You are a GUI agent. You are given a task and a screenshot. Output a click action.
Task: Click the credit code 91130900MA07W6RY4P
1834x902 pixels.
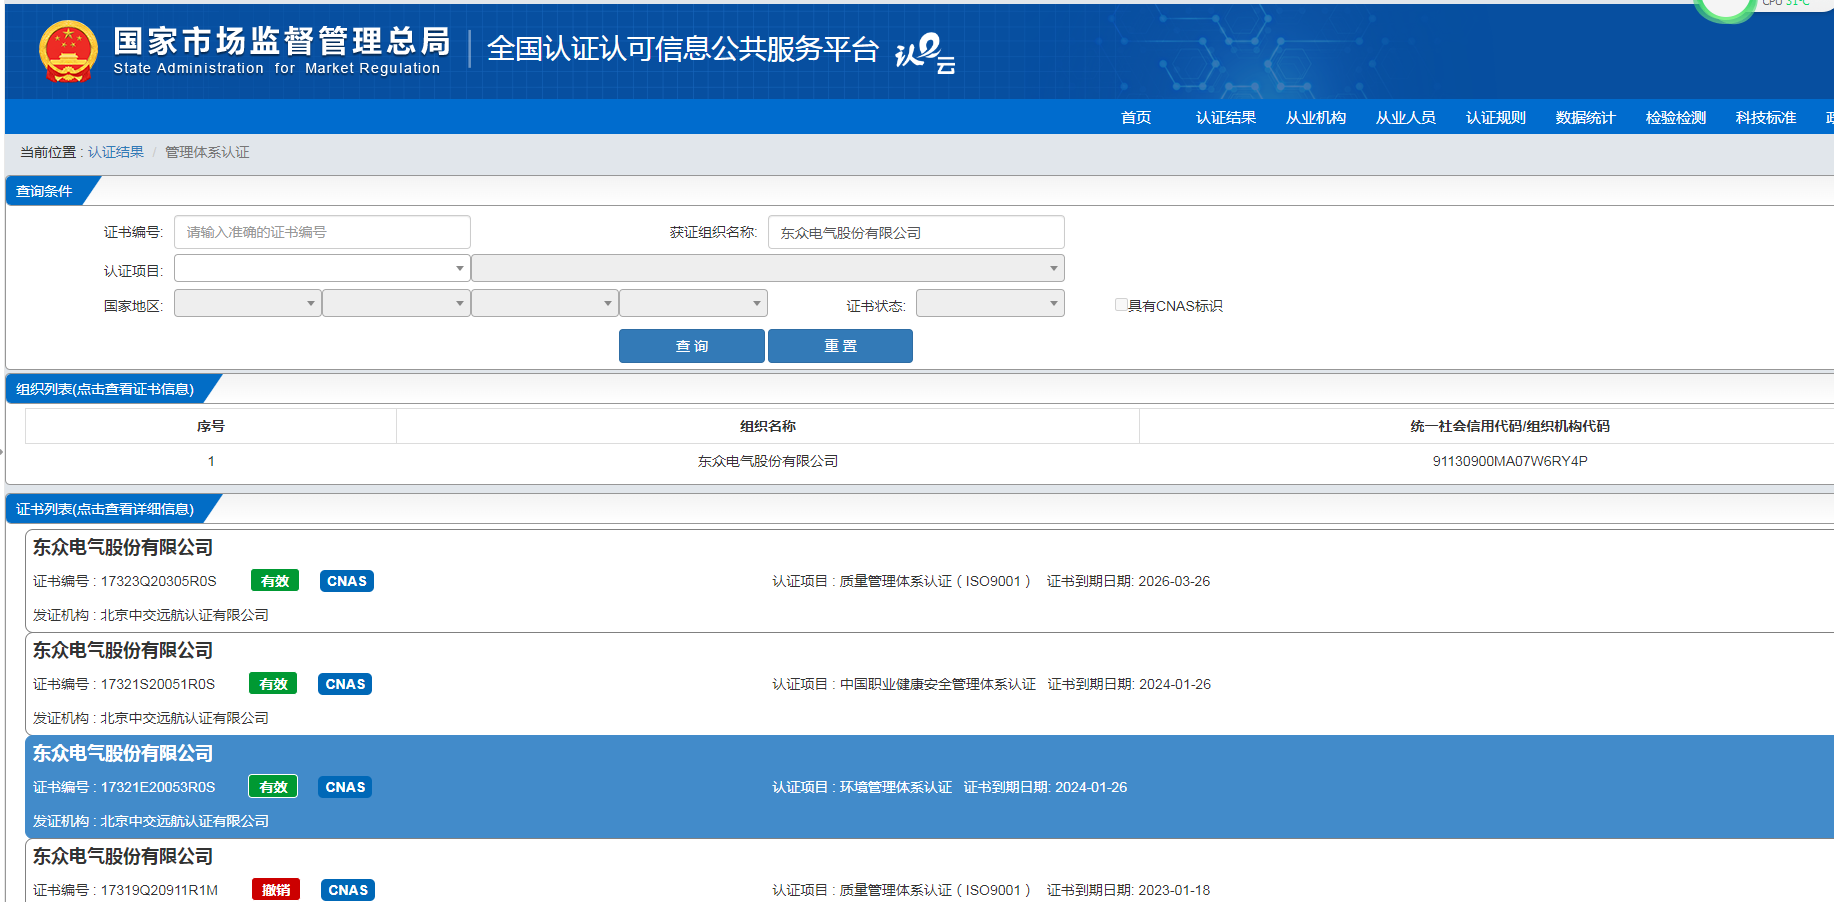pos(1510,461)
